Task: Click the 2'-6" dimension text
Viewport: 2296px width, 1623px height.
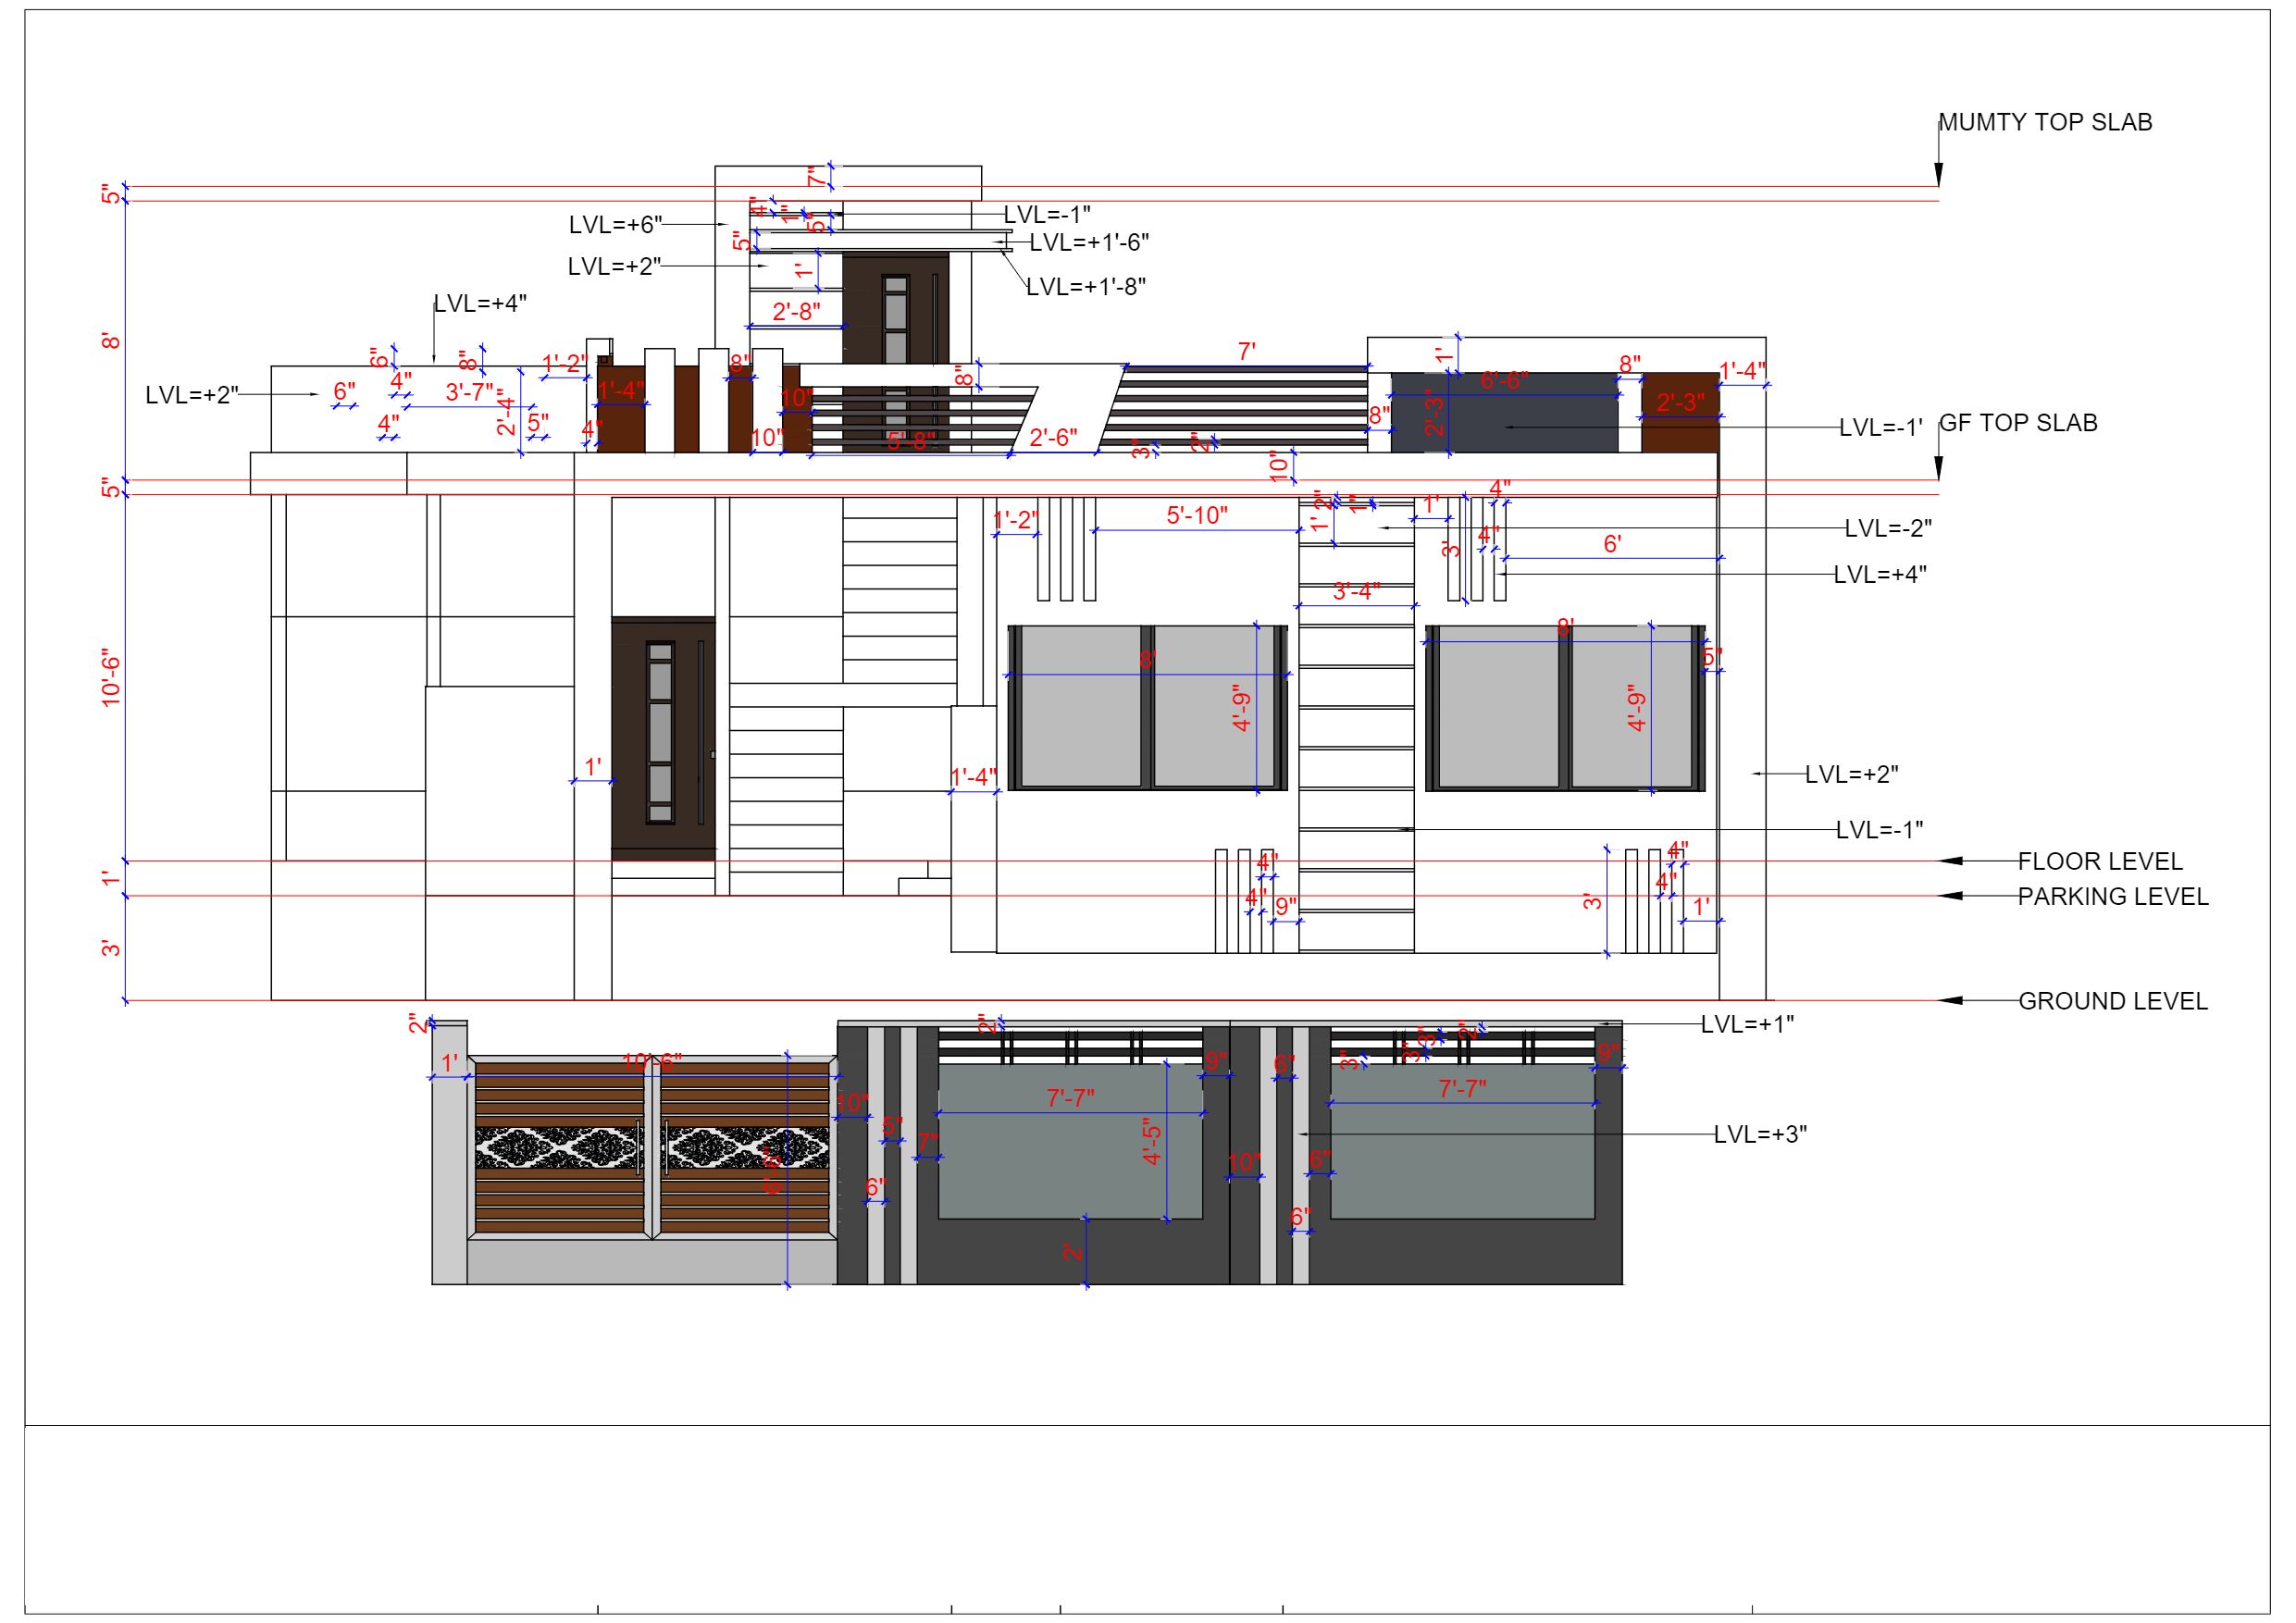Action: click(1053, 437)
